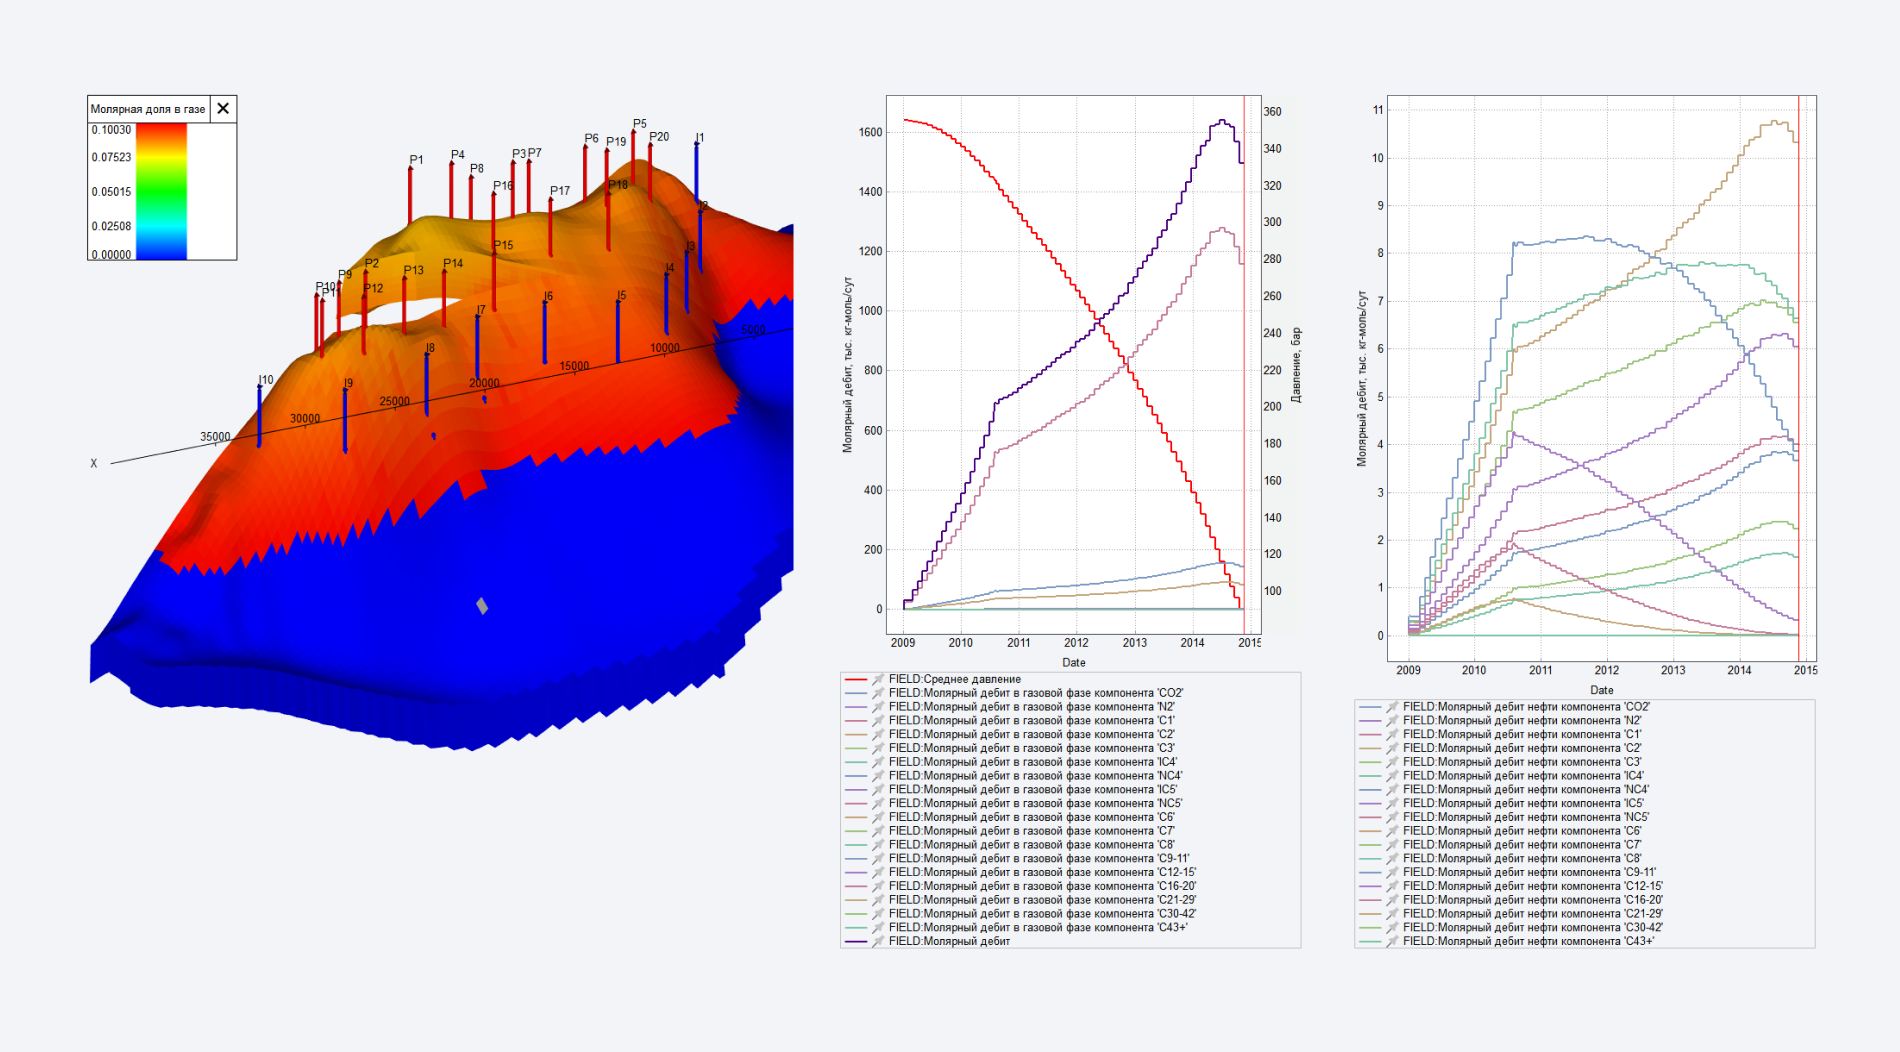Click X-axis tick label '20000' on 3D model
This screenshot has width=1900, height=1052.
tap(484, 384)
